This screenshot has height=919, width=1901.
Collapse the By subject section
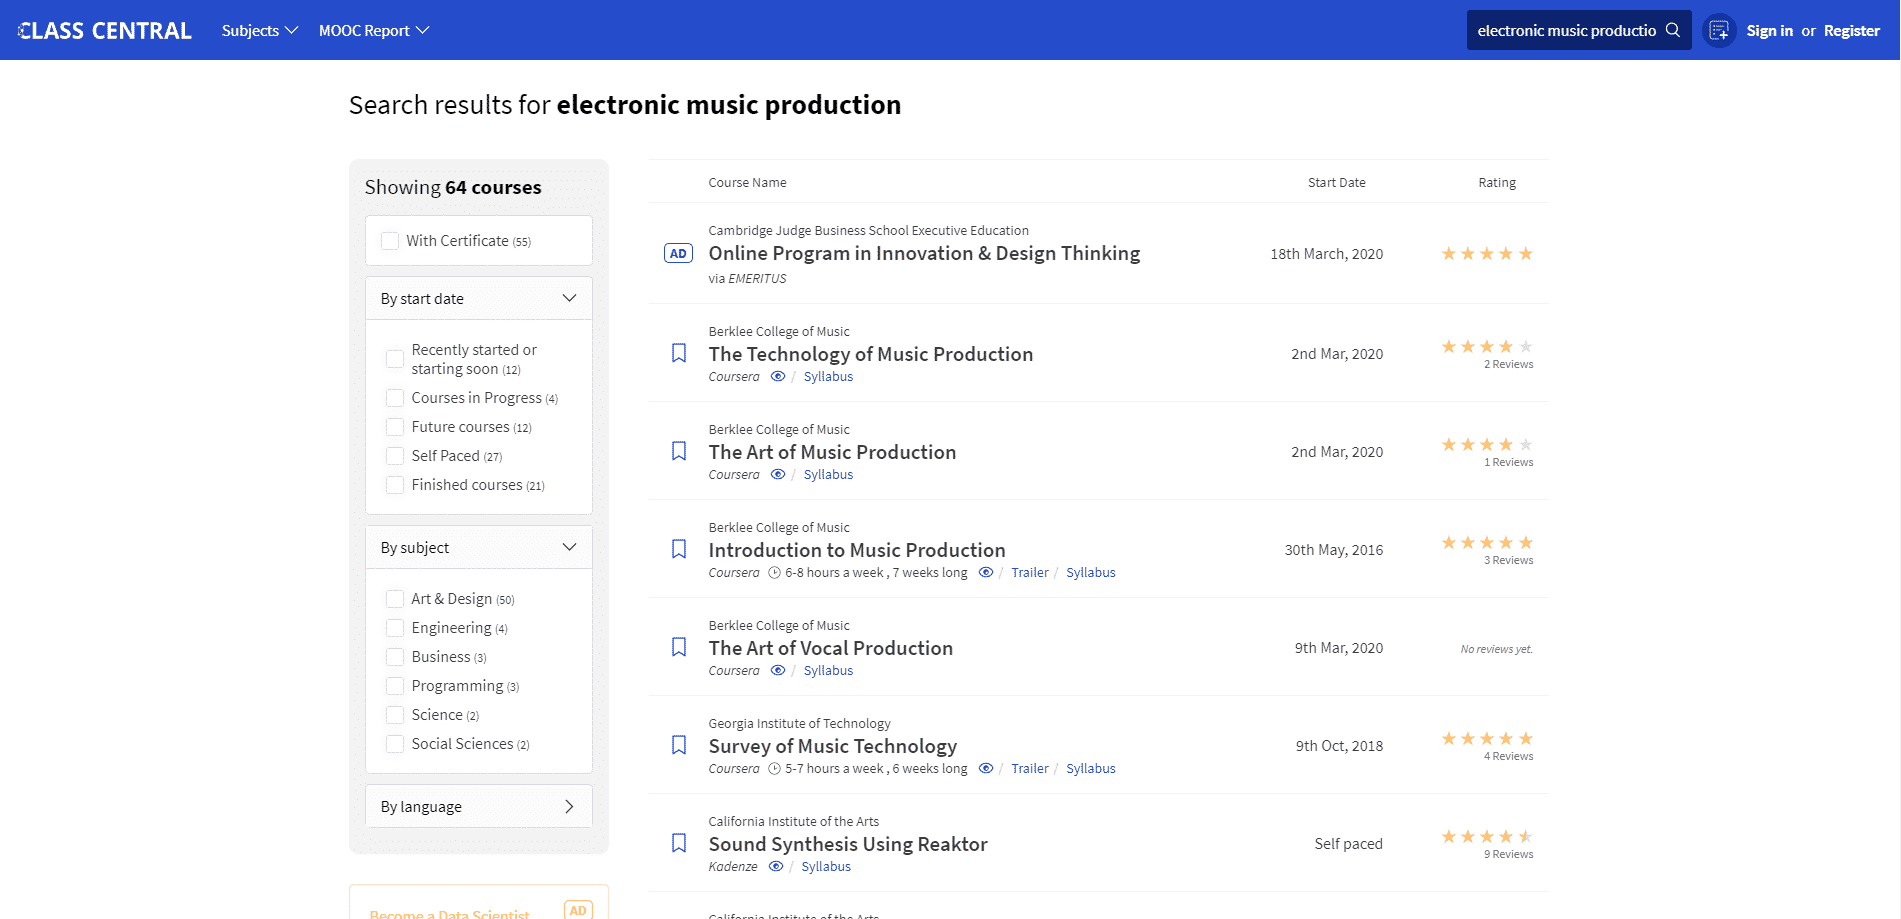click(x=479, y=547)
